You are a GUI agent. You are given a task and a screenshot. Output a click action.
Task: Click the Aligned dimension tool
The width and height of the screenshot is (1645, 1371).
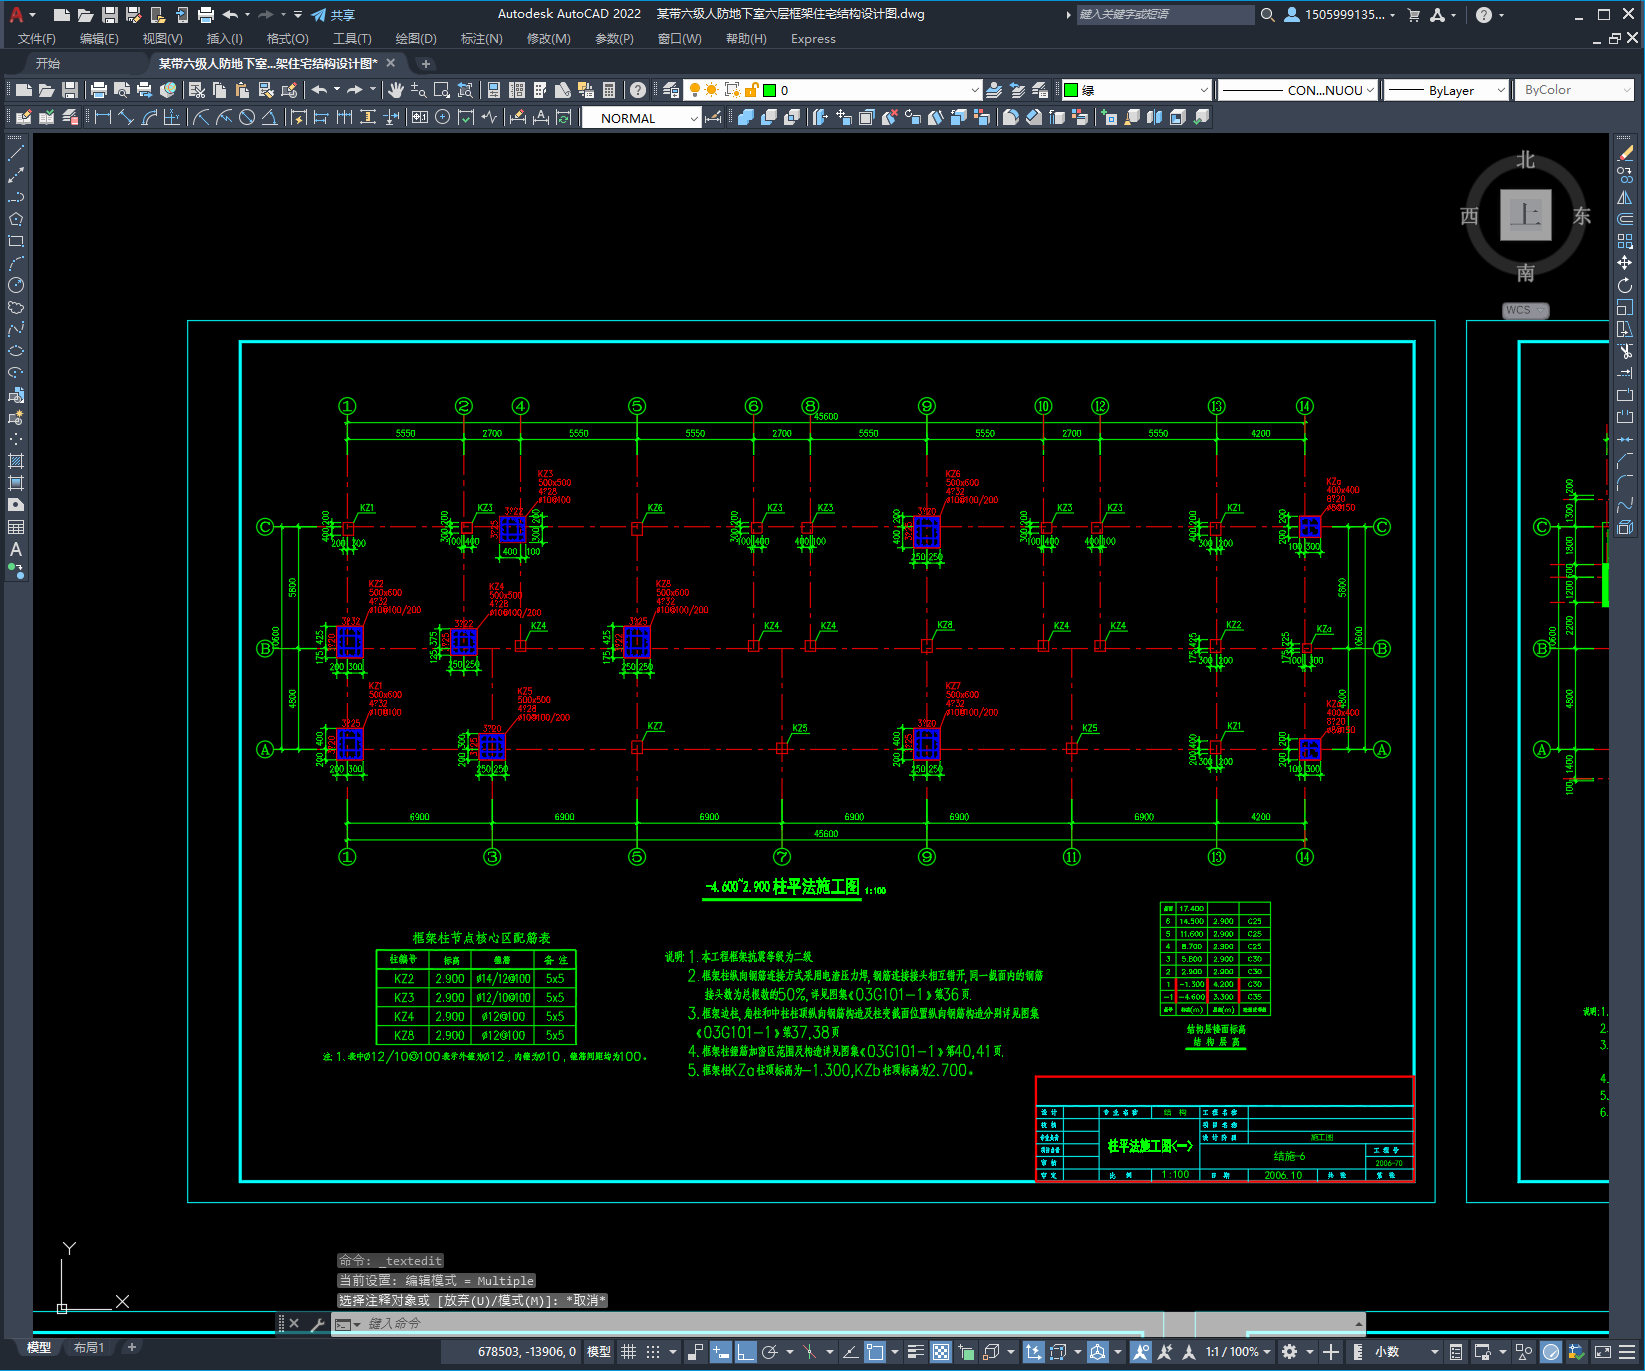tap(125, 117)
